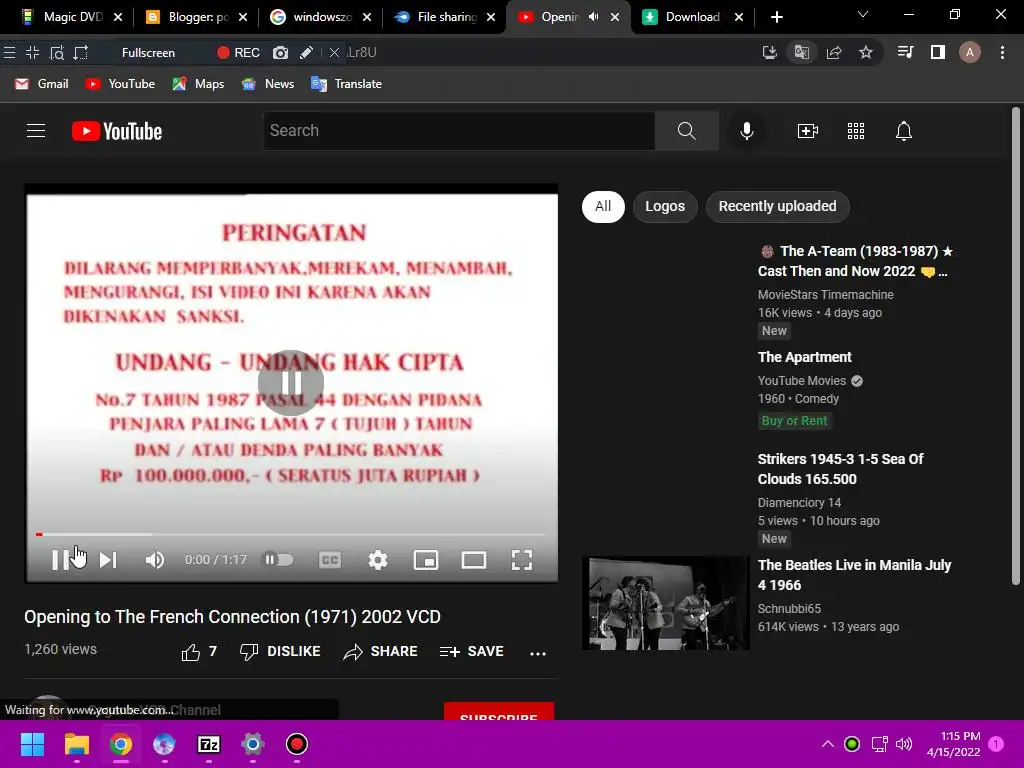The width and height of the screenshot is (1024, 768).
Task: Pause the video with player control
Action: 60,560
